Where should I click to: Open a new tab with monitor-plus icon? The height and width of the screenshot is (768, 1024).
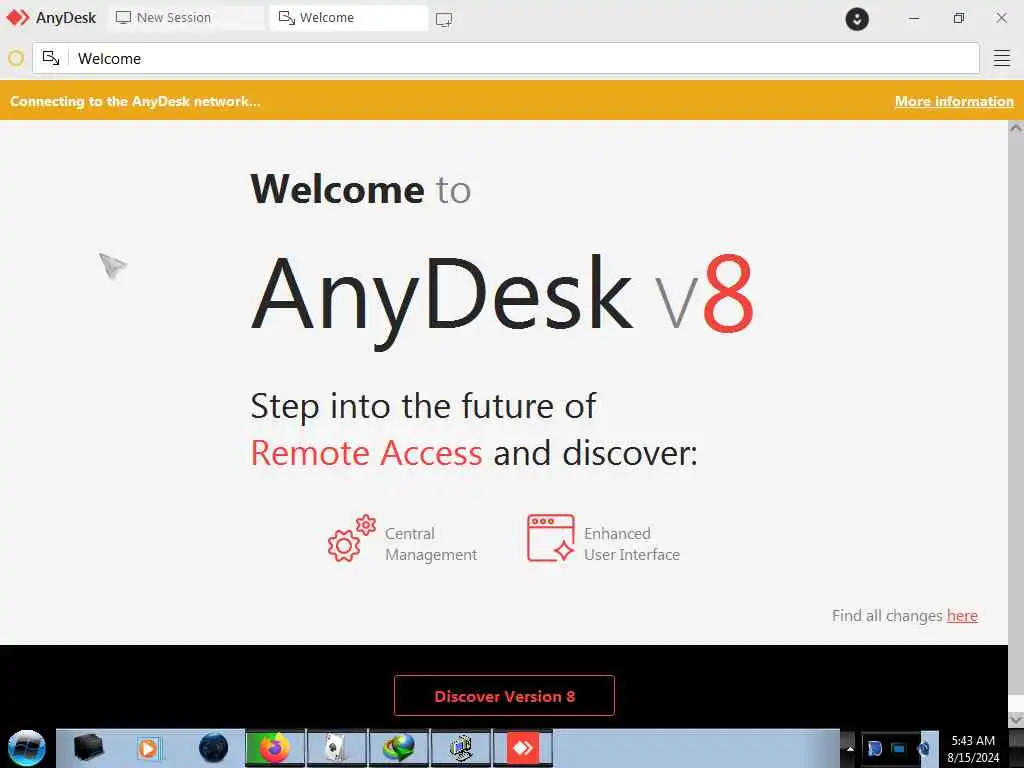point(444,20)
